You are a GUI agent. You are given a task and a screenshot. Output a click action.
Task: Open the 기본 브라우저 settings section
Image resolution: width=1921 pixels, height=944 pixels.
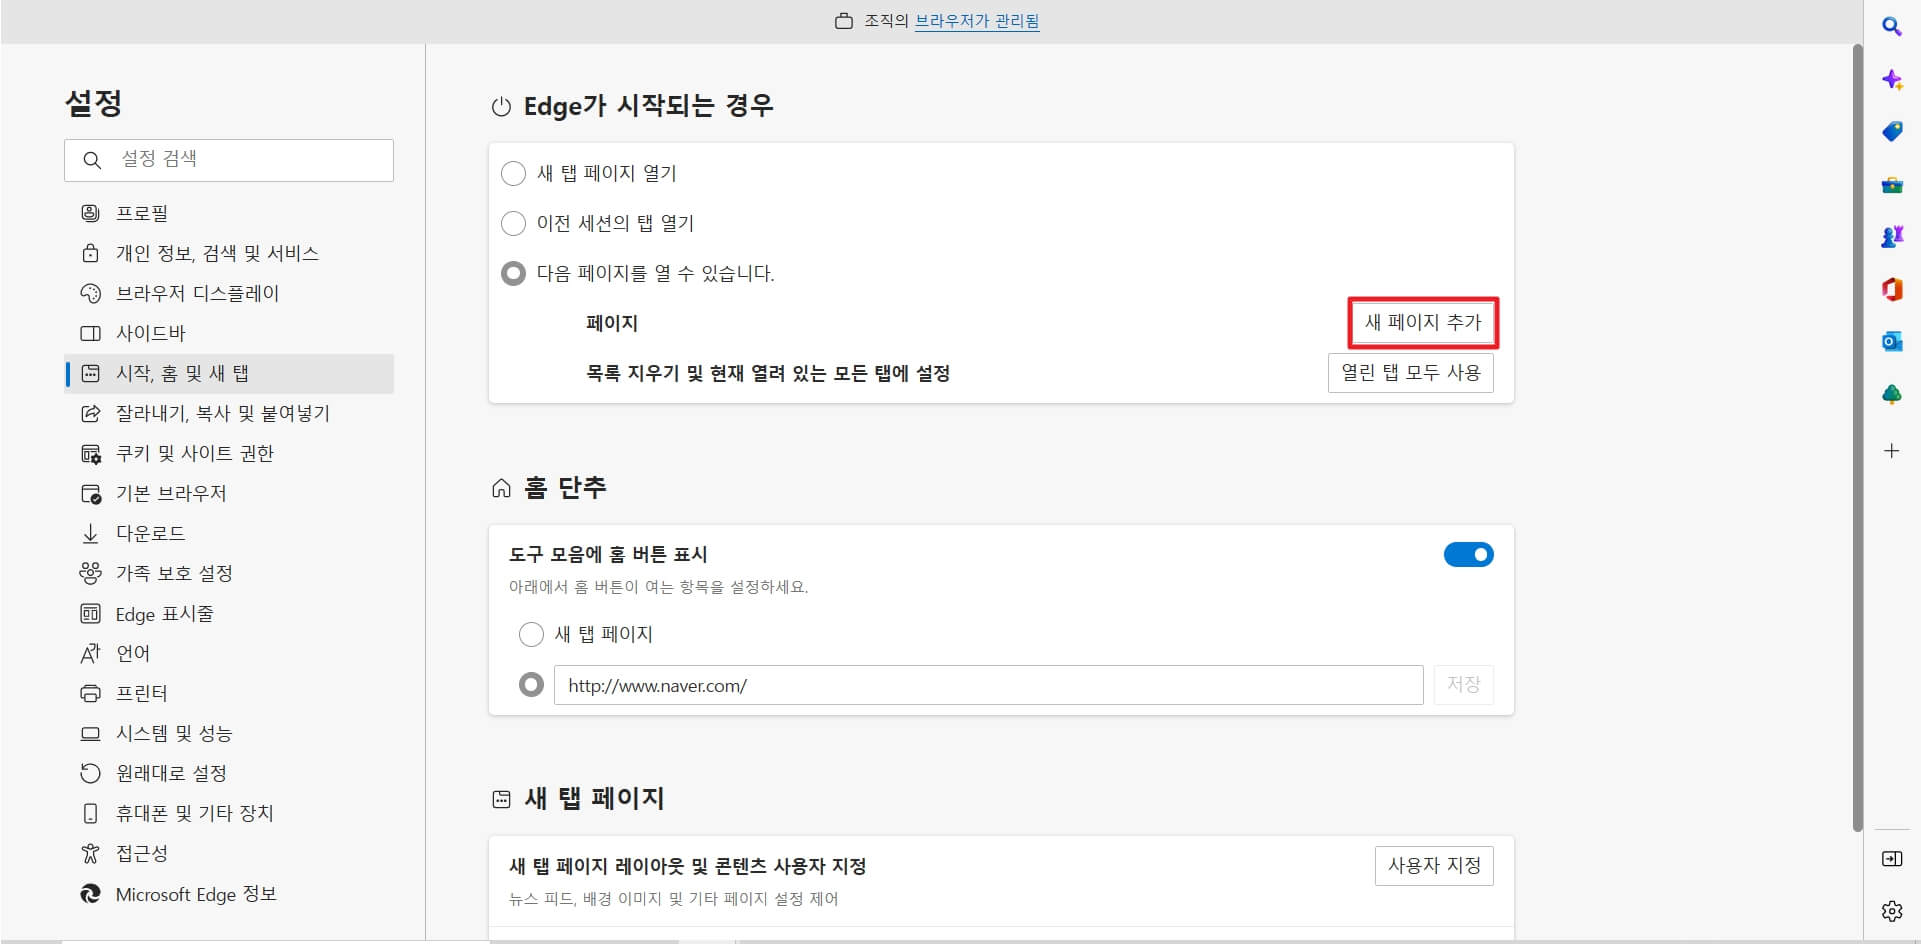pos(229,493)
